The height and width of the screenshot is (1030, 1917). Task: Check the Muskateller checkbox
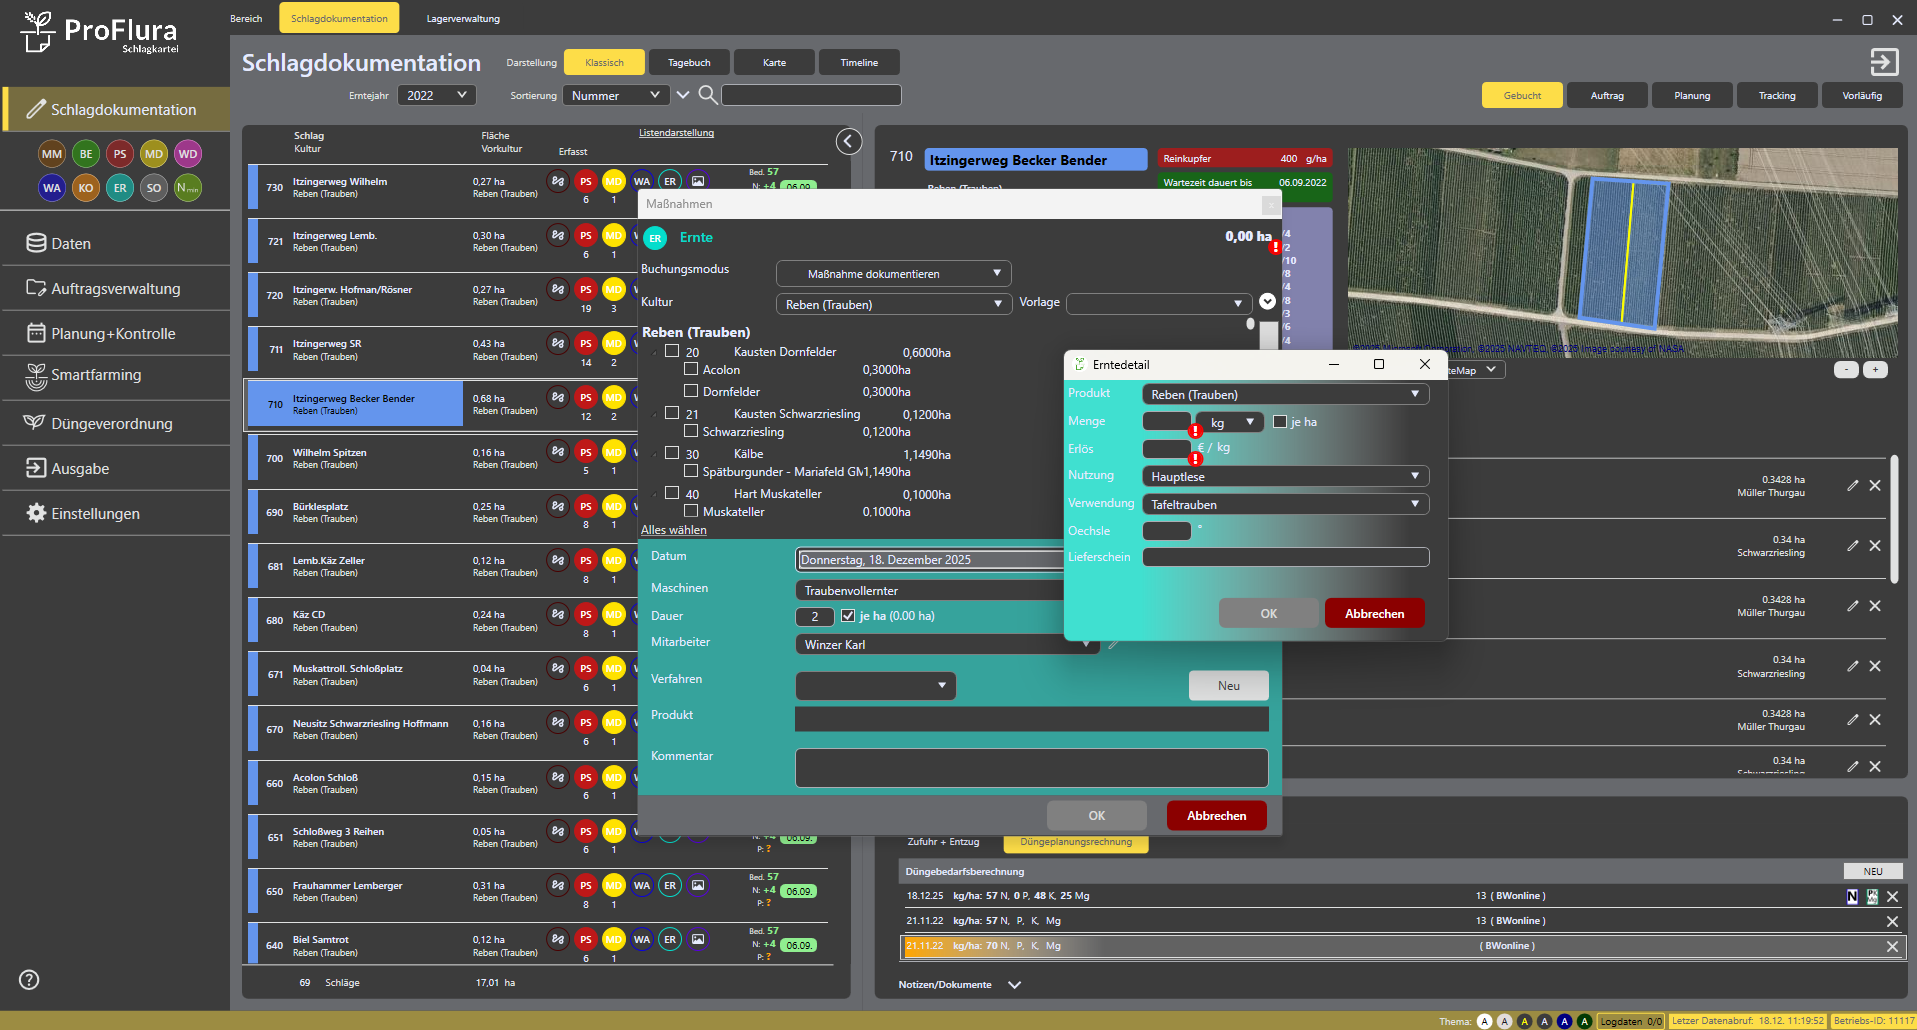tap(691, 511)
